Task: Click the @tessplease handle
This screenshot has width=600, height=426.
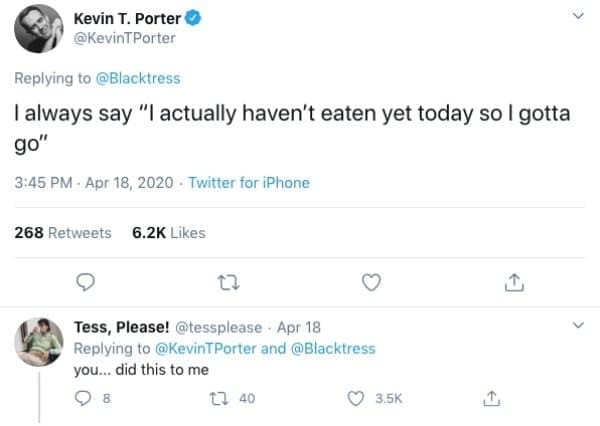Action: coord(219,327)
